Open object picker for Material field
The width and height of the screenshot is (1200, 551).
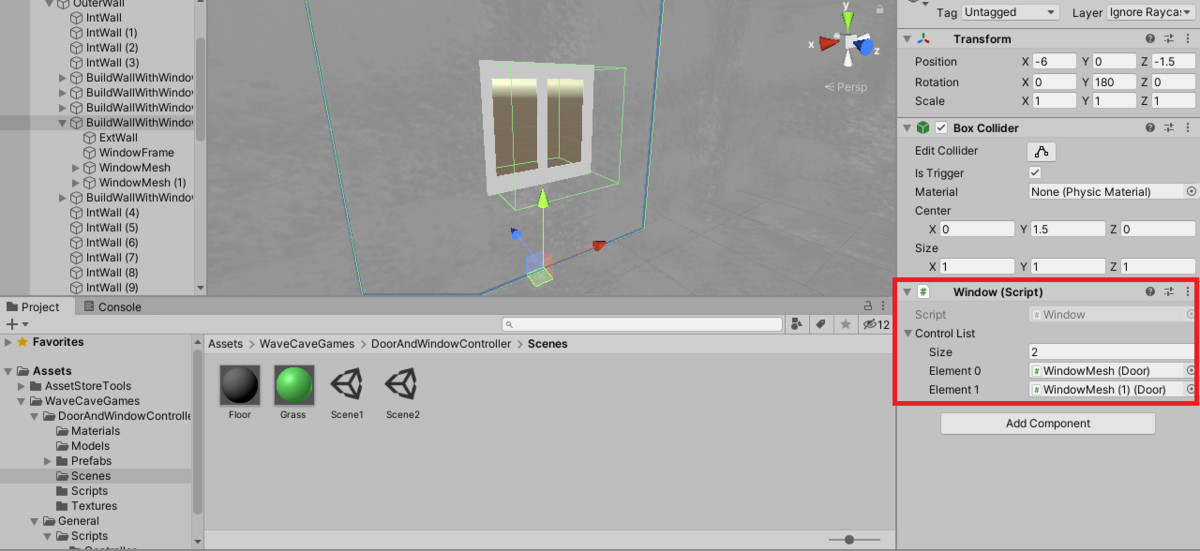[1190, 191]
